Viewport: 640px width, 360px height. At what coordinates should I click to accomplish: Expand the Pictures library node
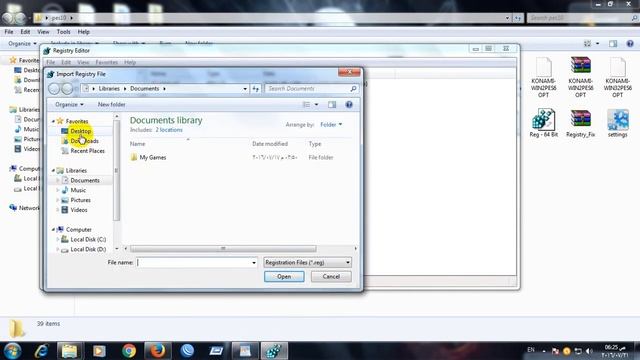[x=58, y=200]
